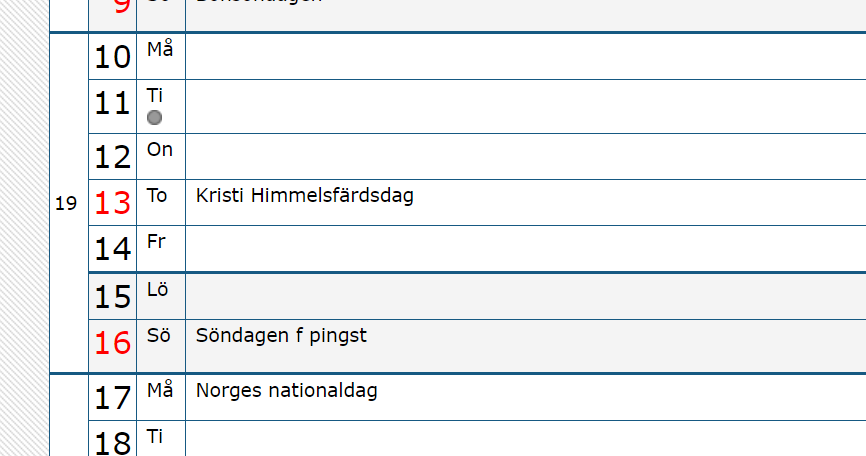Click date number 12
The image size is (866, 456).
pyautogui.click(x=113, y=157)
